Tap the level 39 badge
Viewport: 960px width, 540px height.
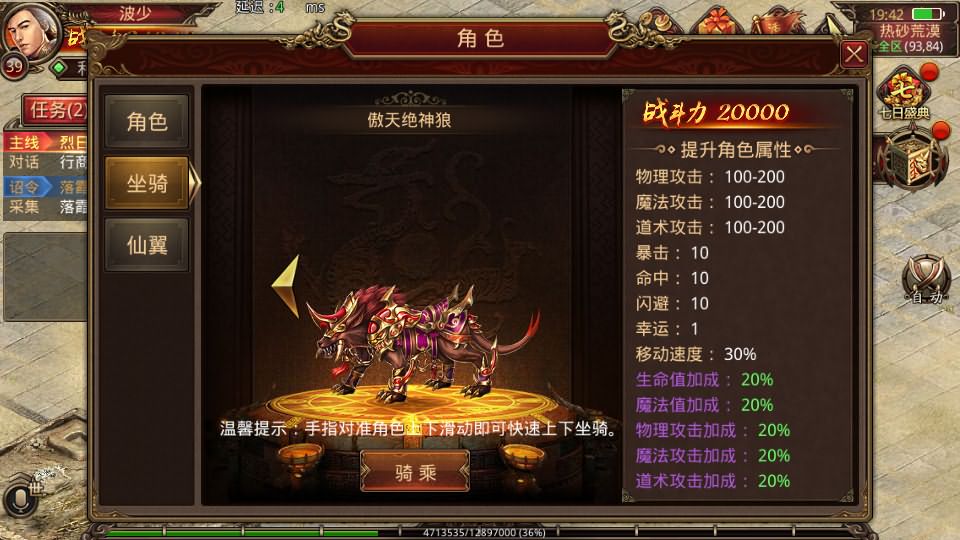[13, 66]
